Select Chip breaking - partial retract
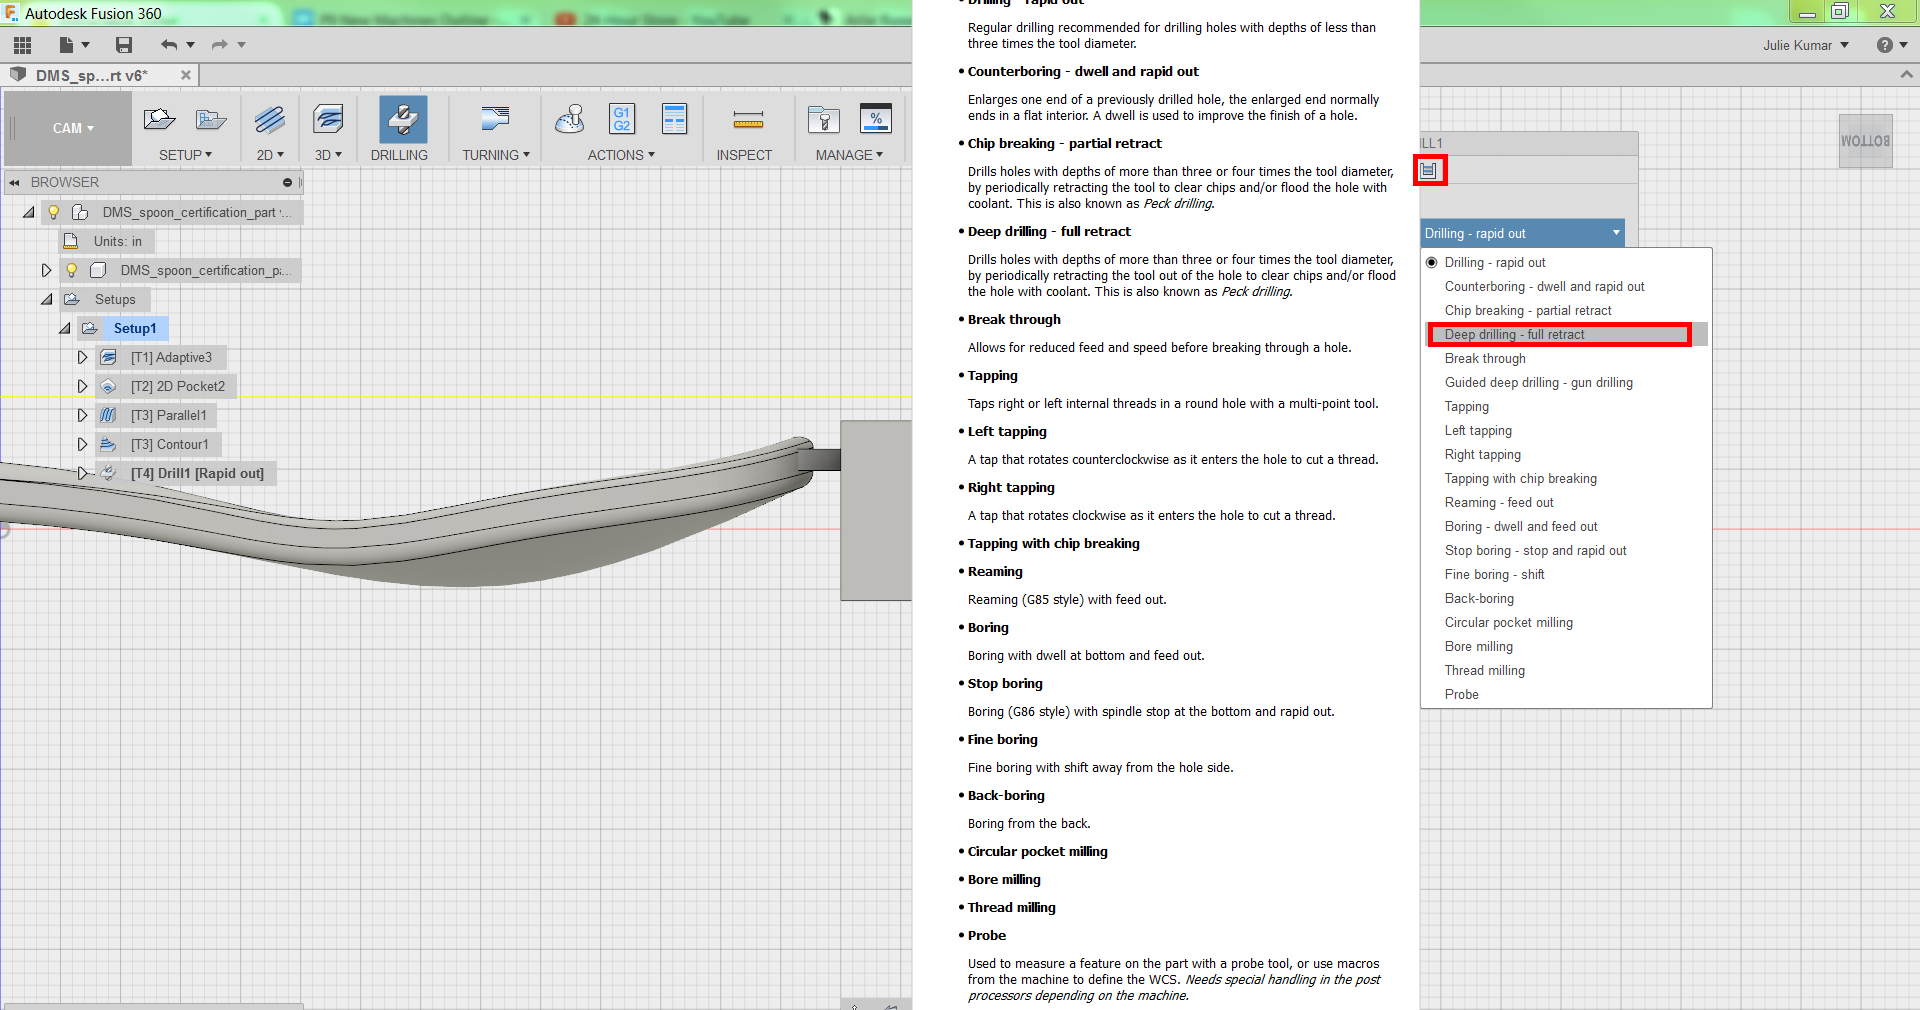The width and height of the screenshot is (1920, 1010). pyautogui.click(x=1528, y=311)
